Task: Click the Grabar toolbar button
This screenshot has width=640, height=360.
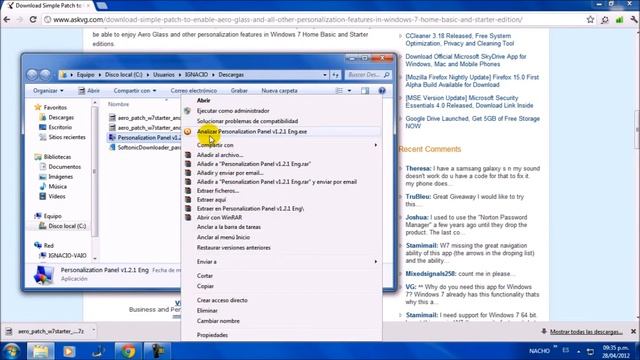Action: coord(239,91)
